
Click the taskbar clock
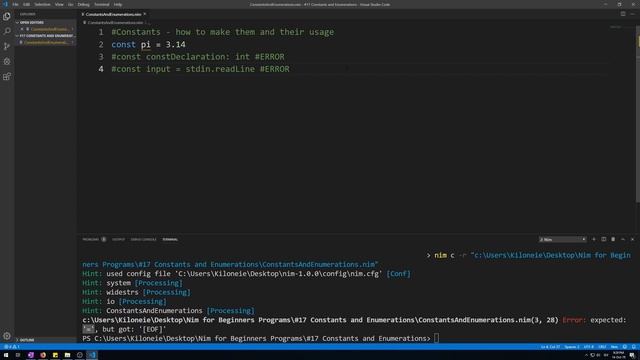coord(618,355)
